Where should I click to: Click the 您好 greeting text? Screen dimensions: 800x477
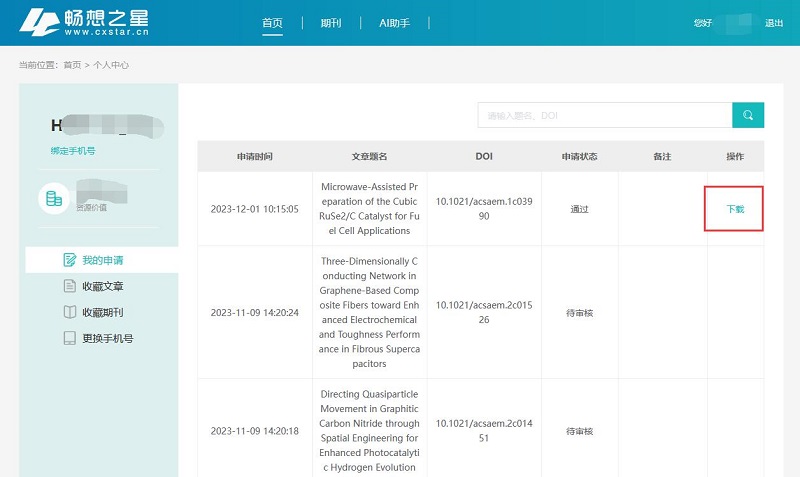click(703, 23)
